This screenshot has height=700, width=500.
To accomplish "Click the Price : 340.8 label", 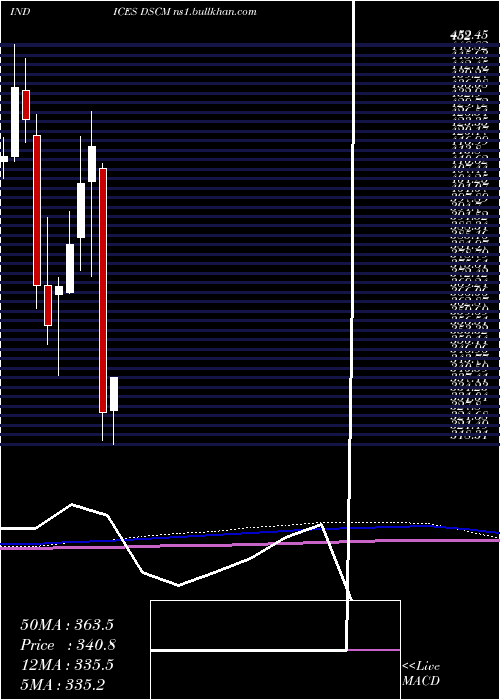I will click(68, 645).
